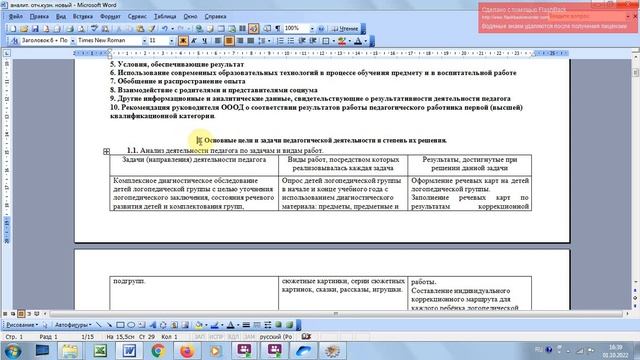Switch to Чтение reading mode
The image size is (640, 360).
click(345, 29)
